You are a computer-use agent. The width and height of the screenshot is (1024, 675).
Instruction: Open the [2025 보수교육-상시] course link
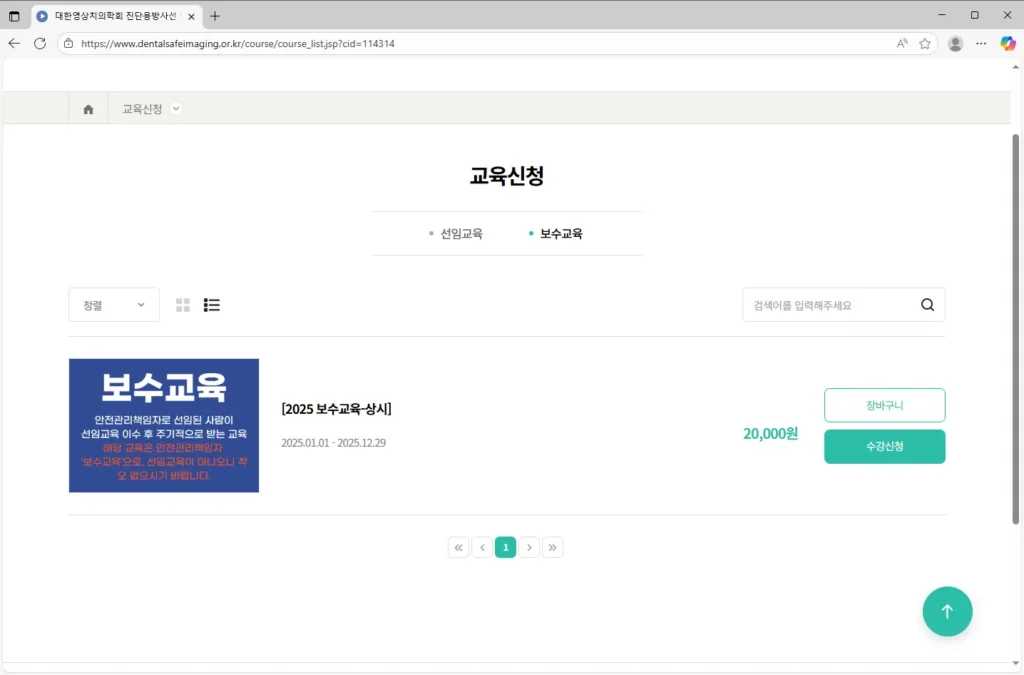pyautogui.click(x=337, y=408)
